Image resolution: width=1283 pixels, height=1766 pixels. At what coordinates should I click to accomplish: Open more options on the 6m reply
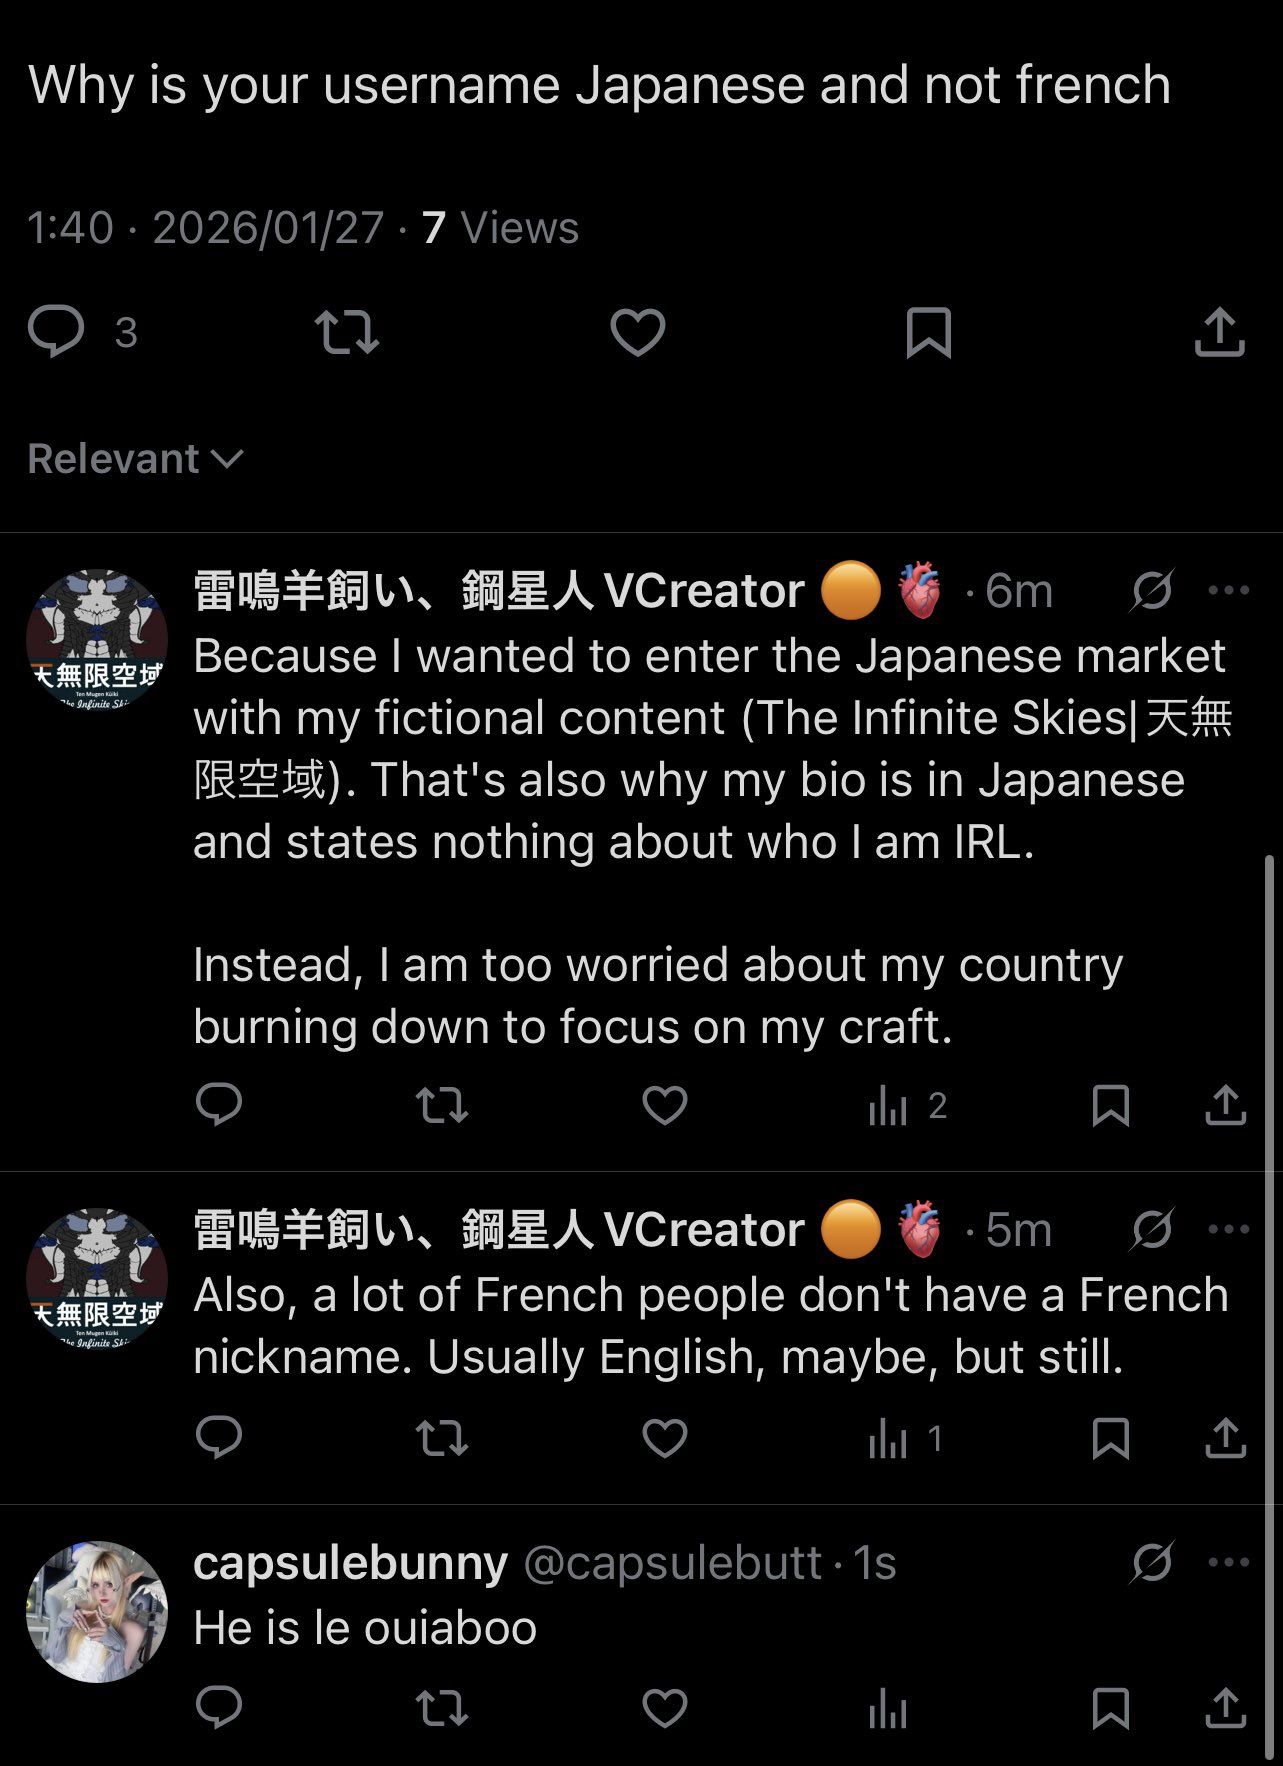(1229, 590)
